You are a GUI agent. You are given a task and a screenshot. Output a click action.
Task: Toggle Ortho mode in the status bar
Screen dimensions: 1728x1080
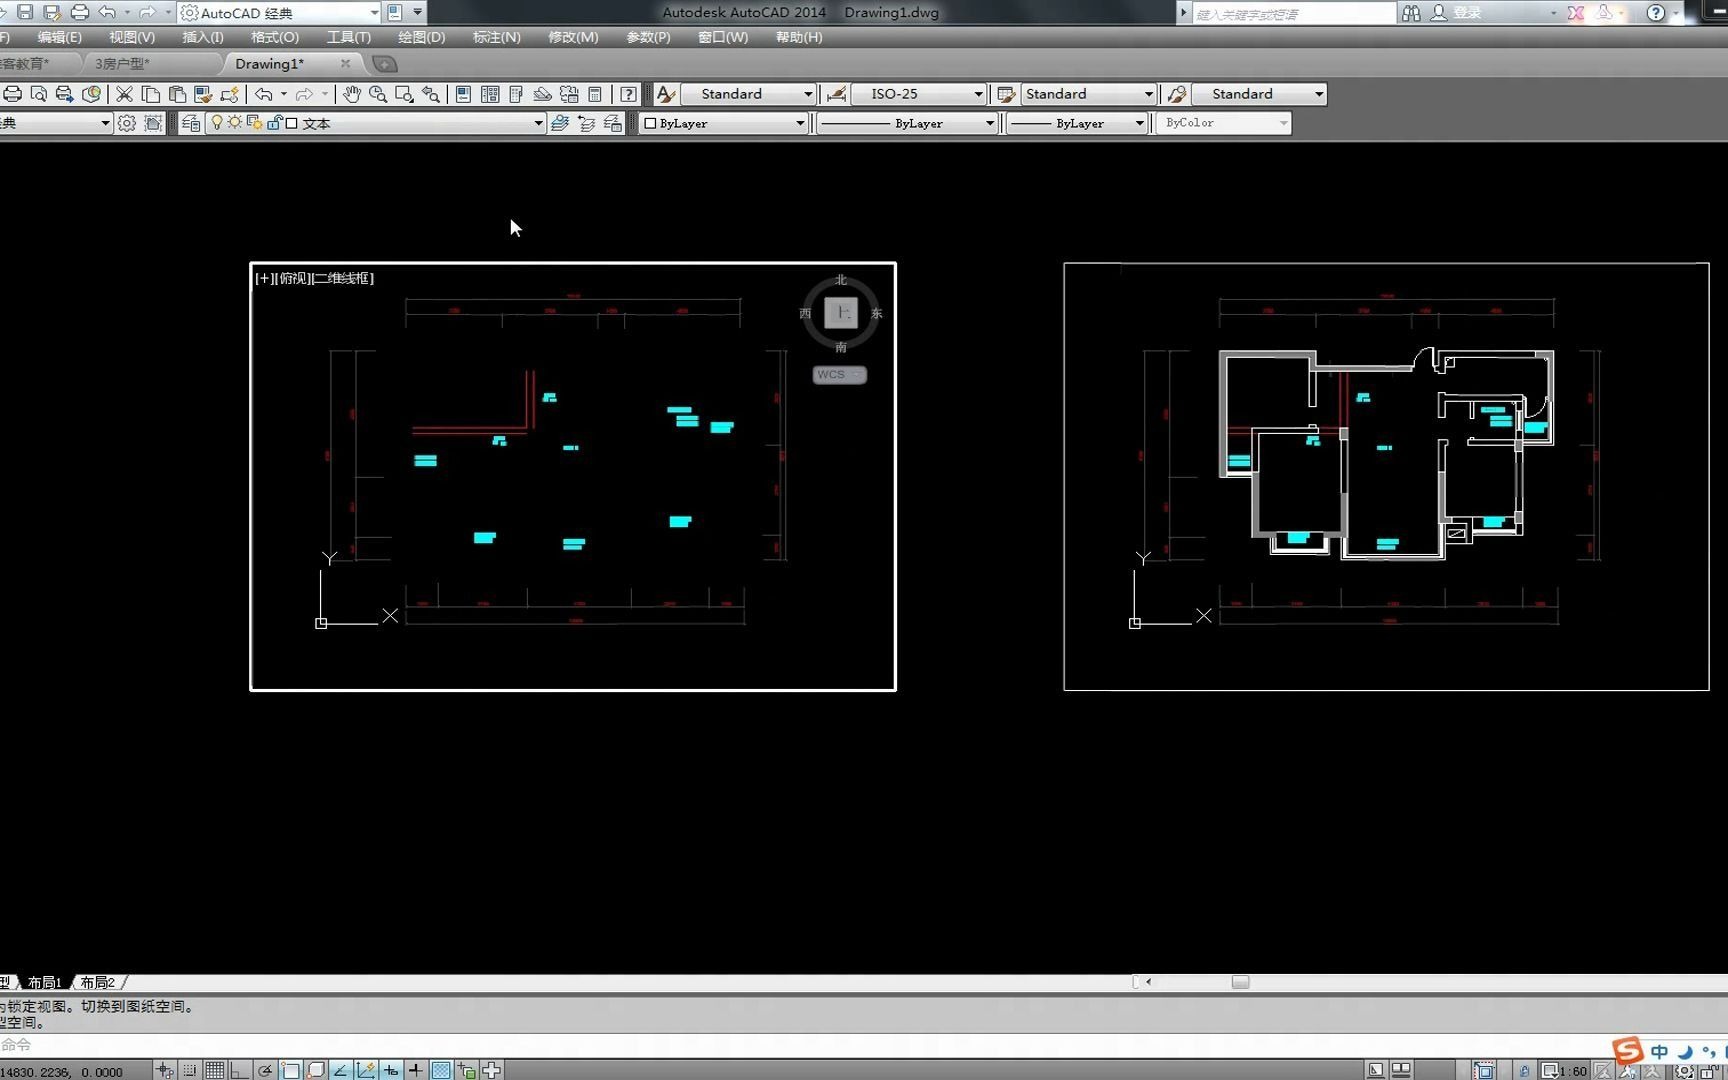coord(239,1070)
